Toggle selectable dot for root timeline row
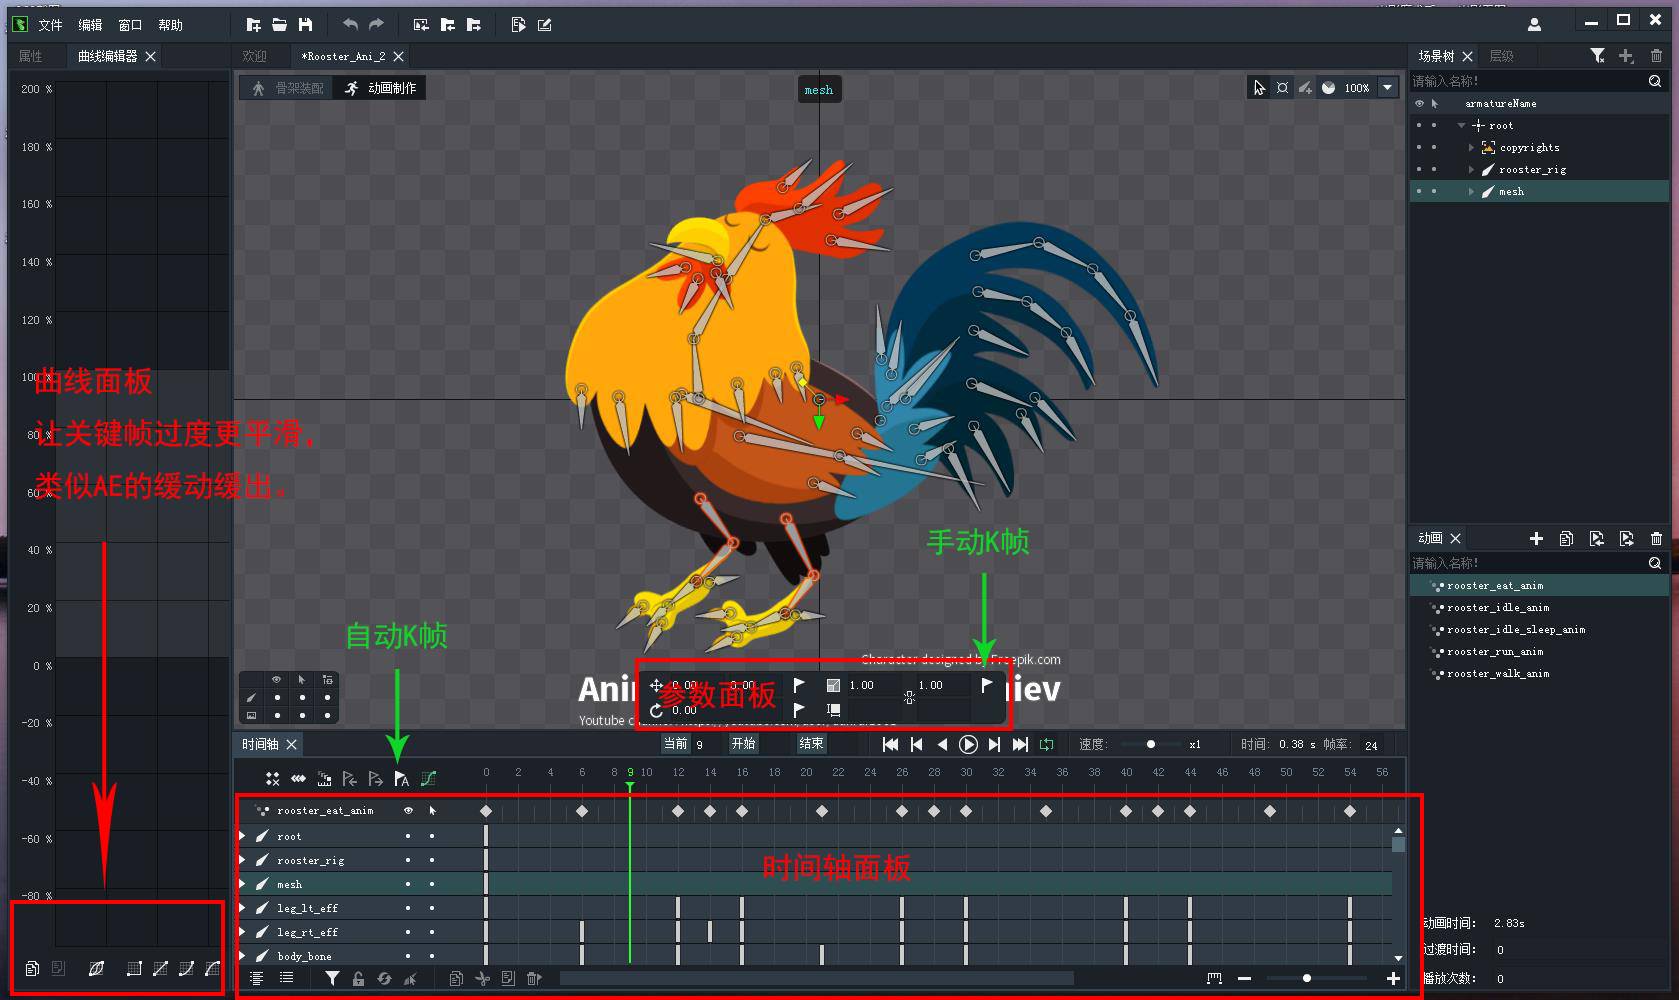 [x=432, y=836]
